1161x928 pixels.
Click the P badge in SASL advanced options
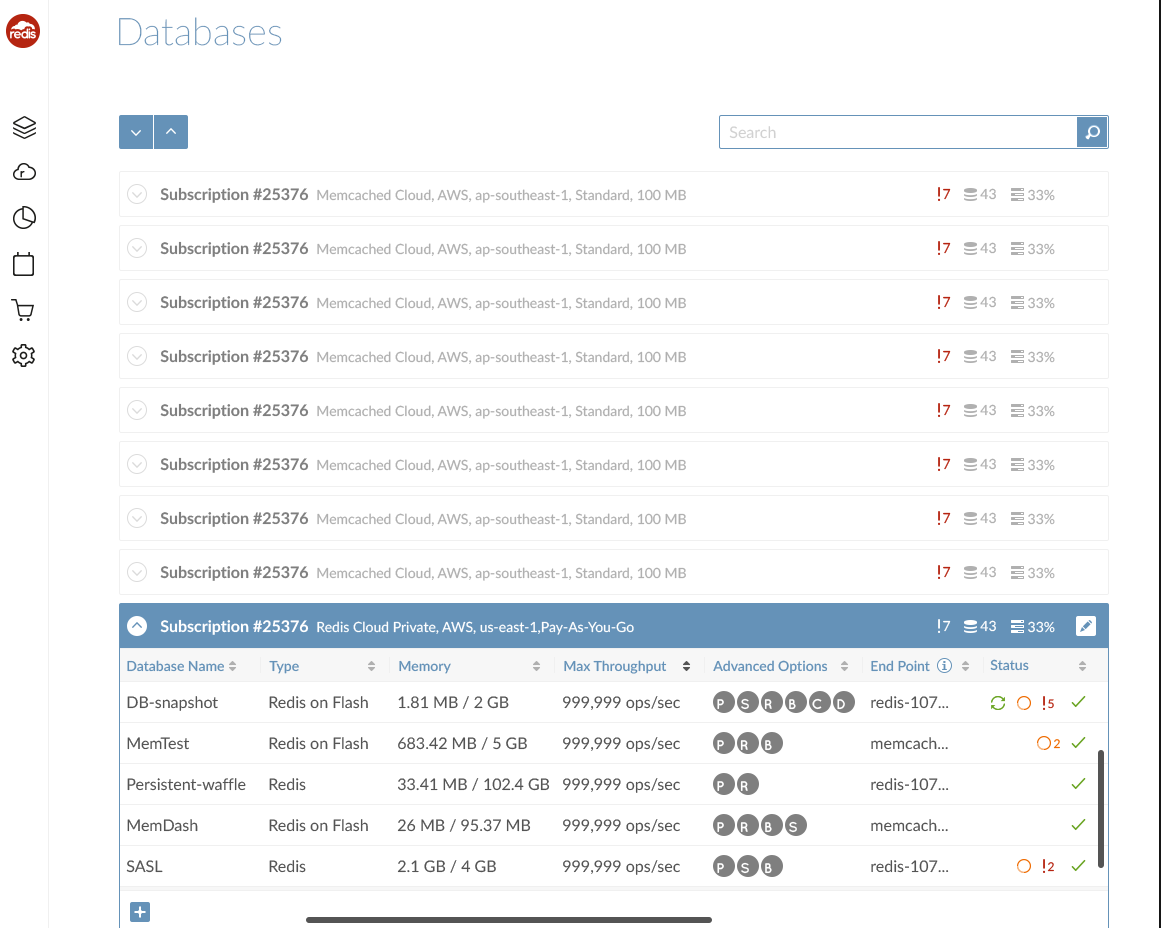tap(723, 867)
